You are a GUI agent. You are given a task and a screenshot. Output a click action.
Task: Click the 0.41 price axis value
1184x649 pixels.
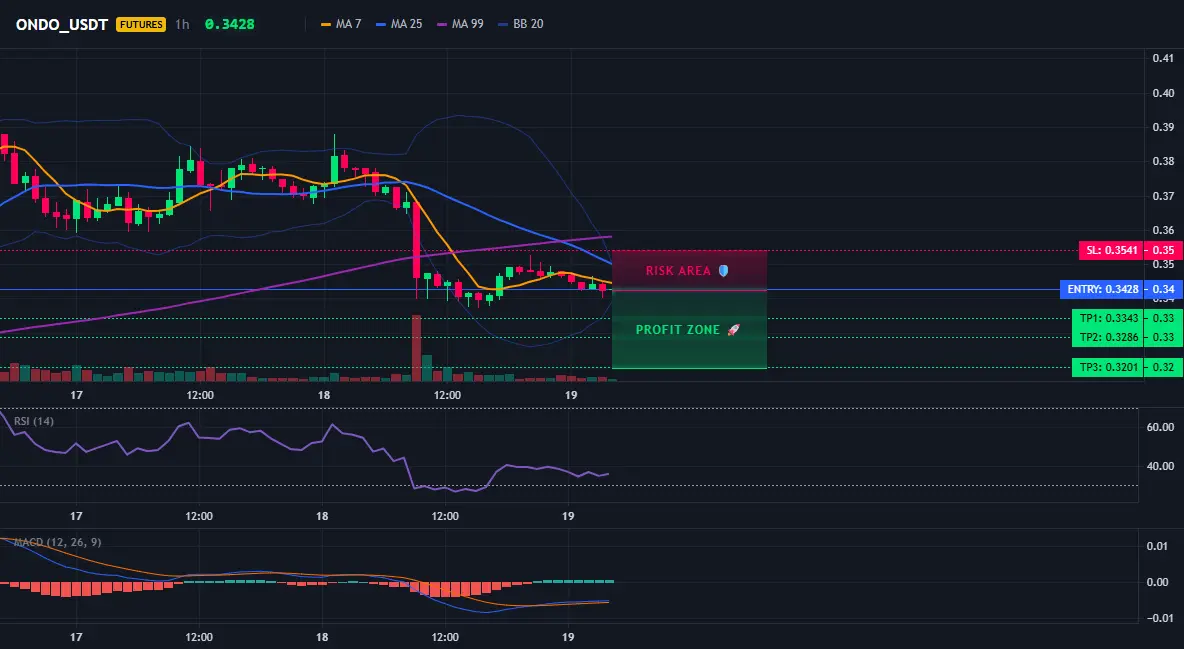[1164, 58]
